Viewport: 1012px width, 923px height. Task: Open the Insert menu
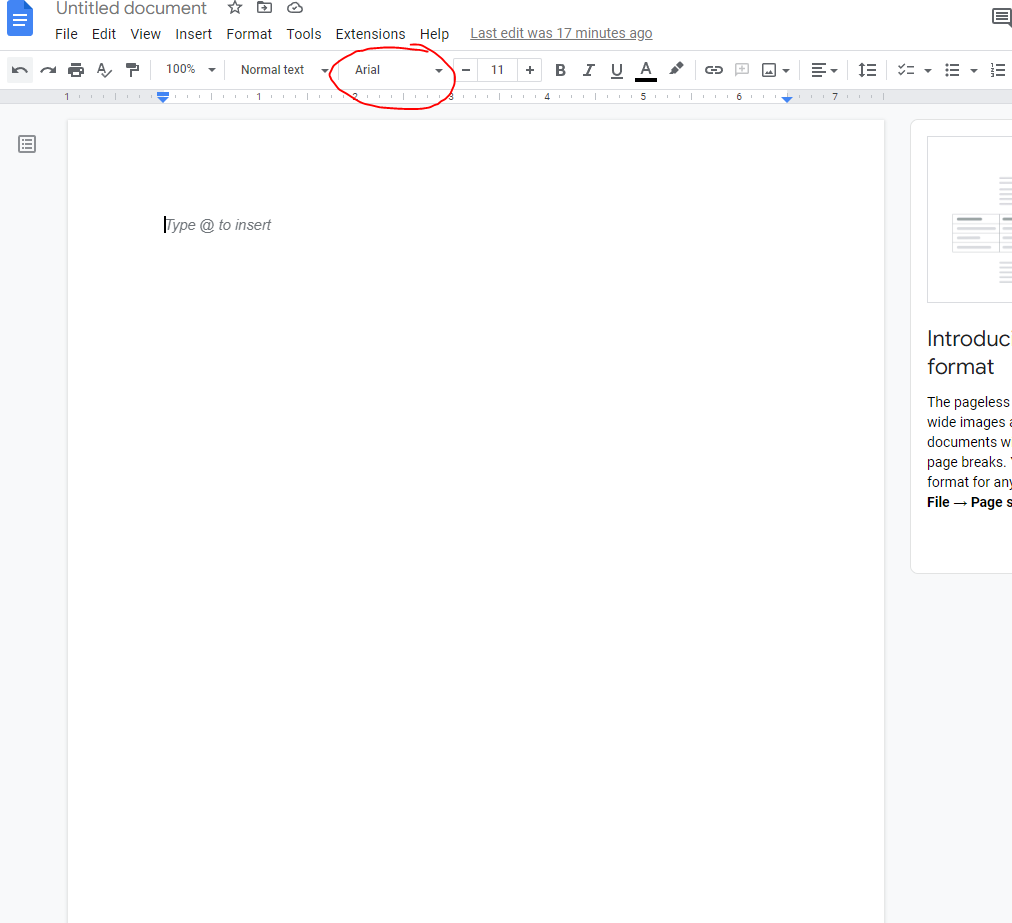[x=193, y=34]
